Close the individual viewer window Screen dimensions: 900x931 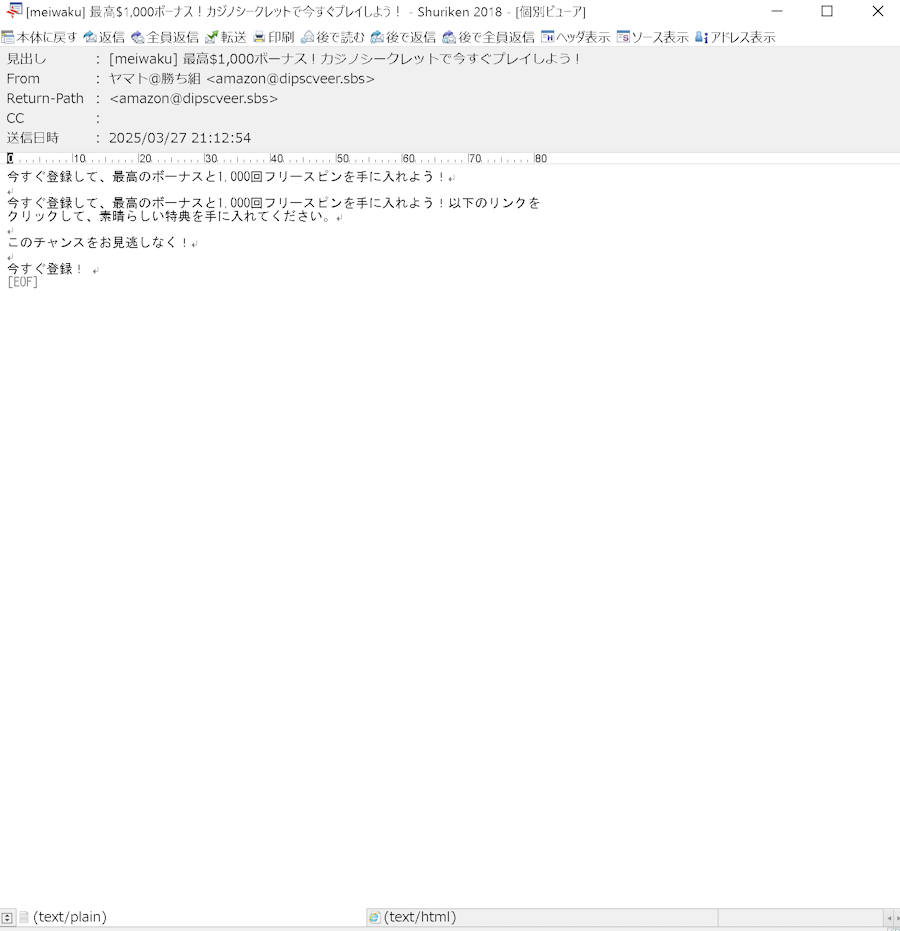point(877,11)
